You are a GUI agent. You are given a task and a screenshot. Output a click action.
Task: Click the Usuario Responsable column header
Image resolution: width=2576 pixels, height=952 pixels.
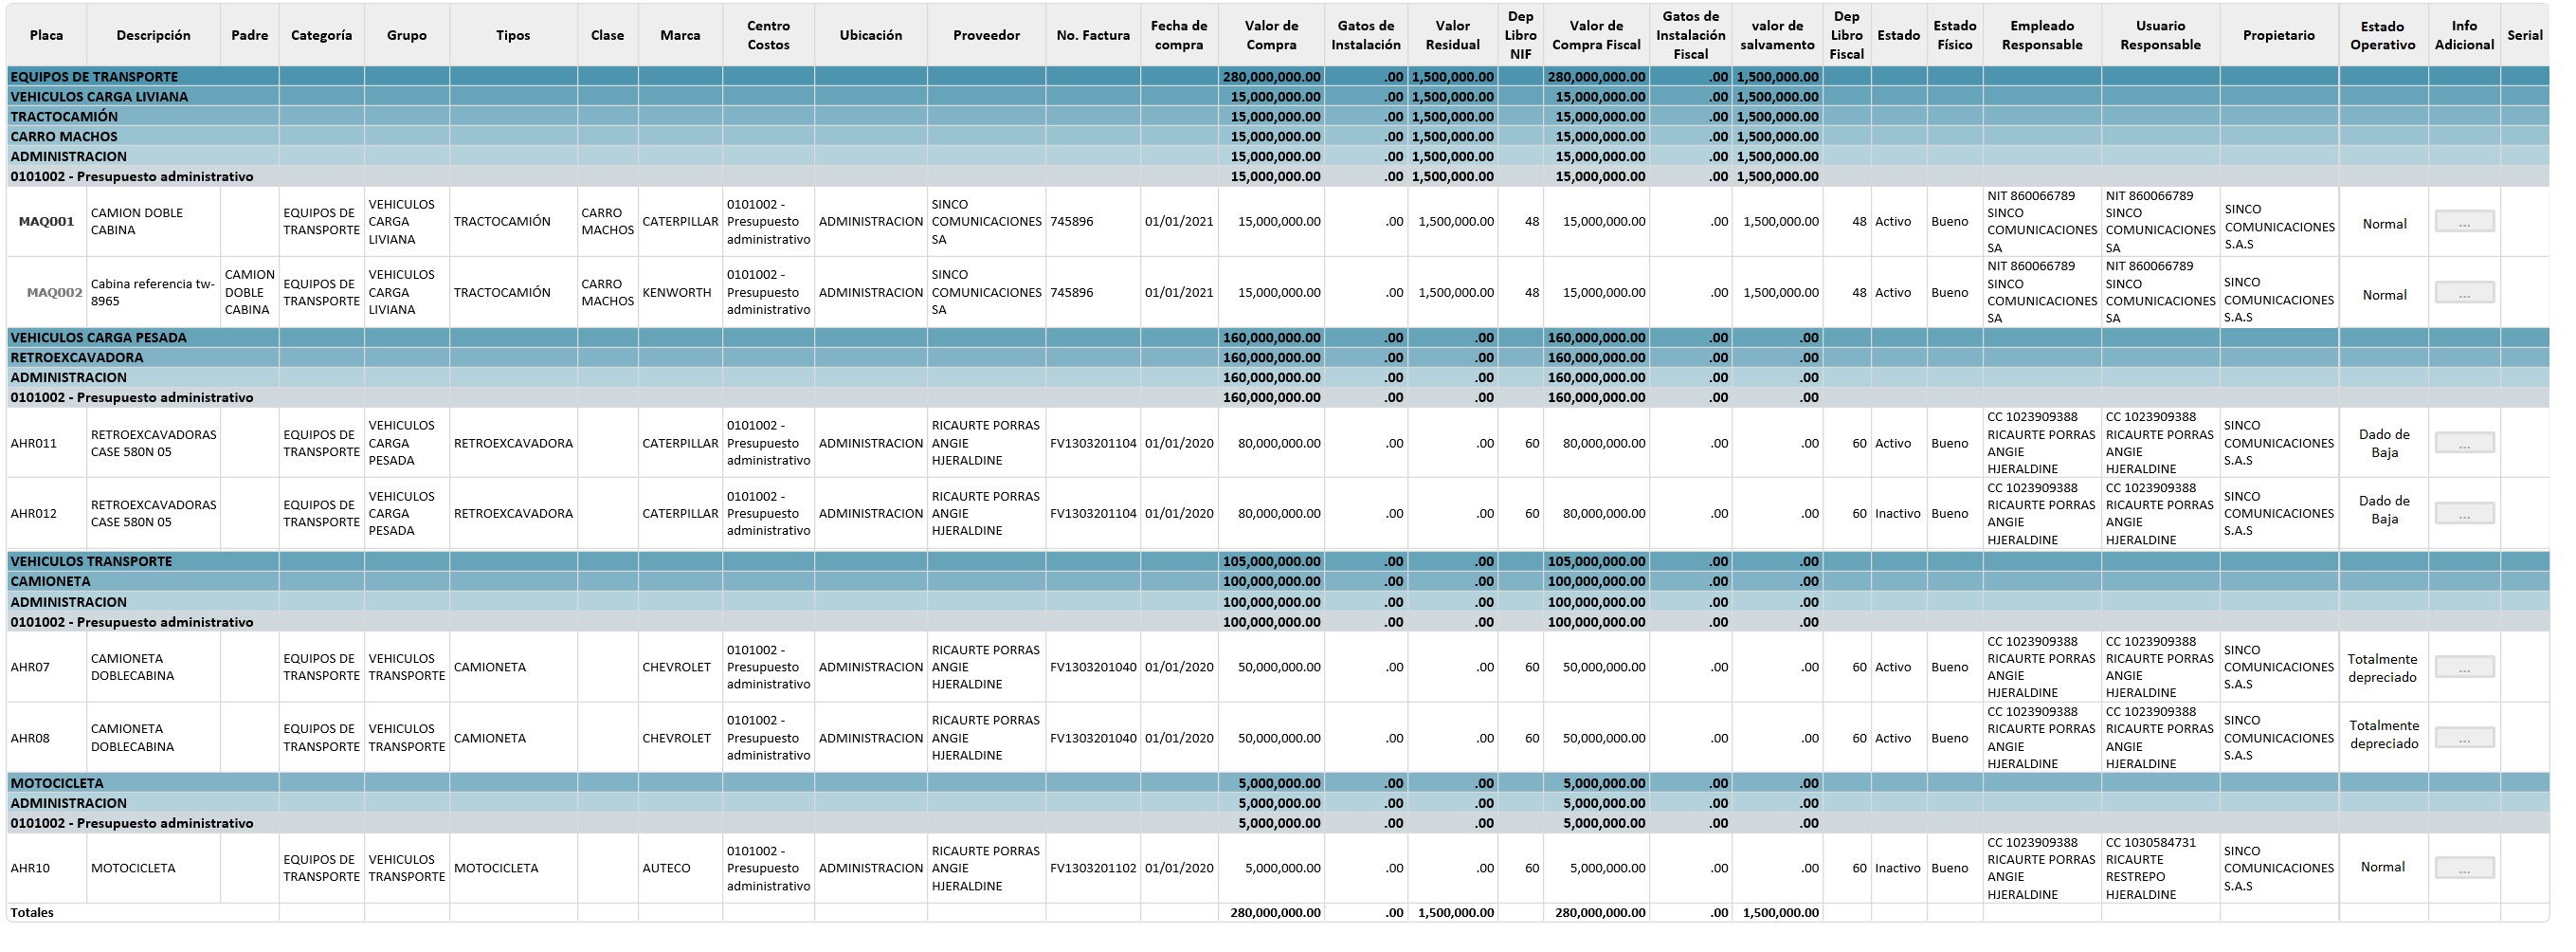pyautogui.click(x=2160, y=35)
